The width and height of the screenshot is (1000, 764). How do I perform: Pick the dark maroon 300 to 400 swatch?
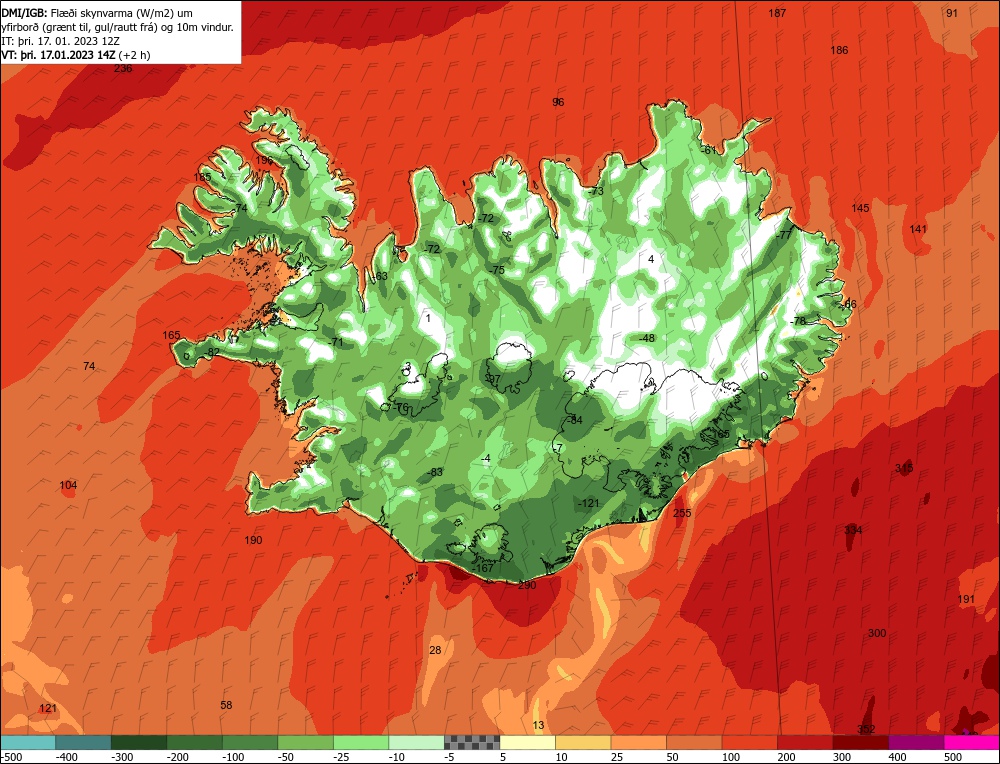pyautogui.click(x=860, y=742)
